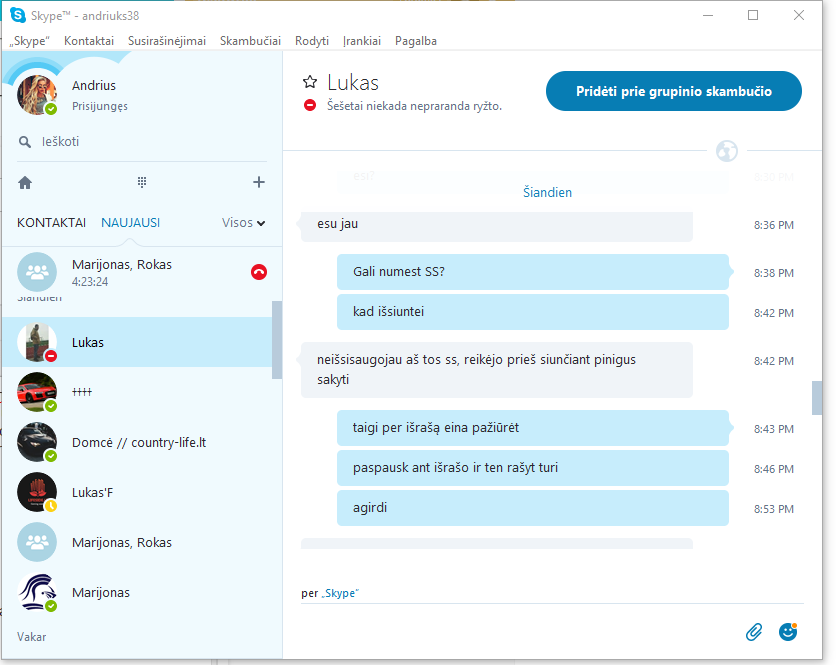
Task: Switch to the NAUJAUSI tab
Action: 131,223
